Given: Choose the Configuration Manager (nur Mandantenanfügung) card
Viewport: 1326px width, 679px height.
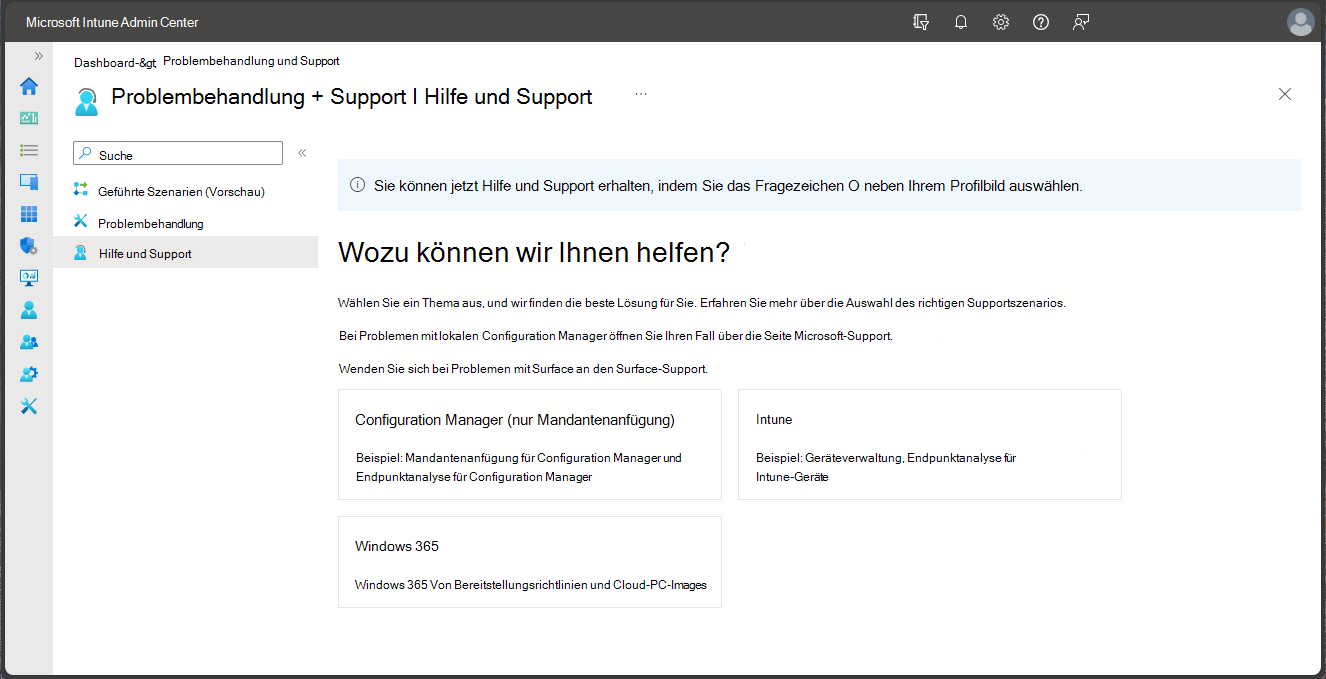Looking at the screenshot, I should 530,444.
